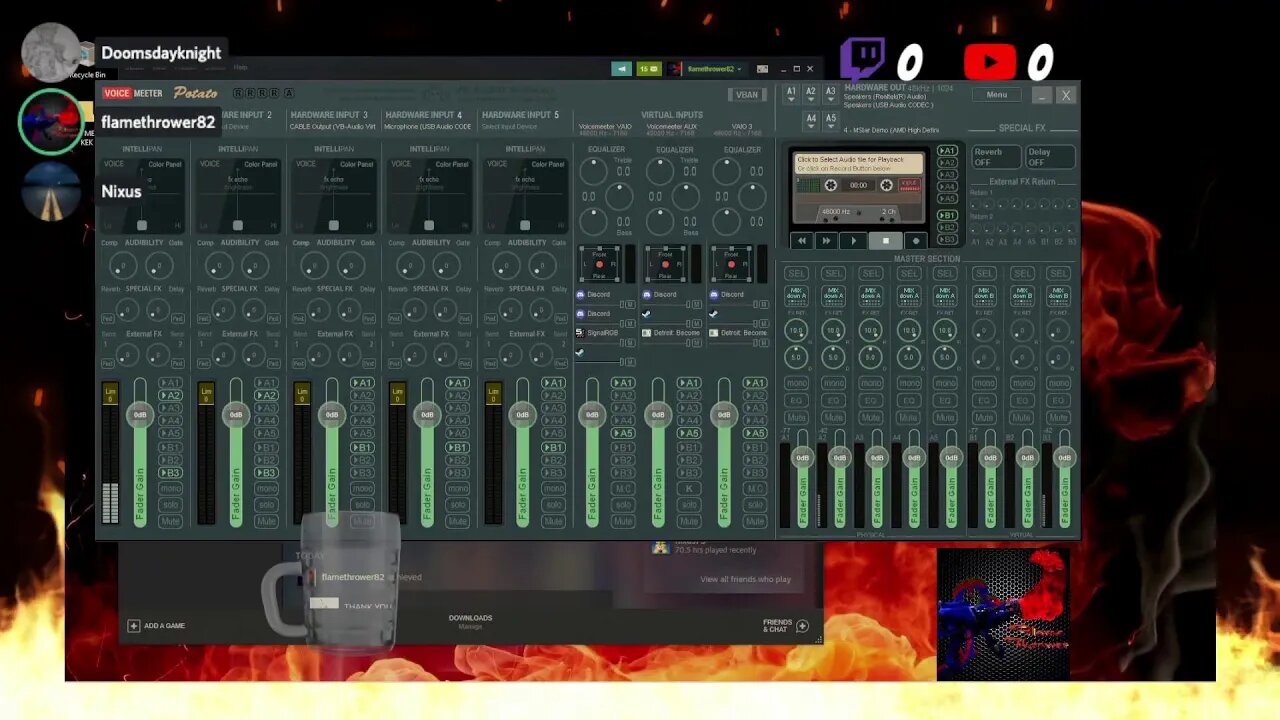Click the Comp knob on Hardware Input 3

pyautogui.click(x=314, y=266)
